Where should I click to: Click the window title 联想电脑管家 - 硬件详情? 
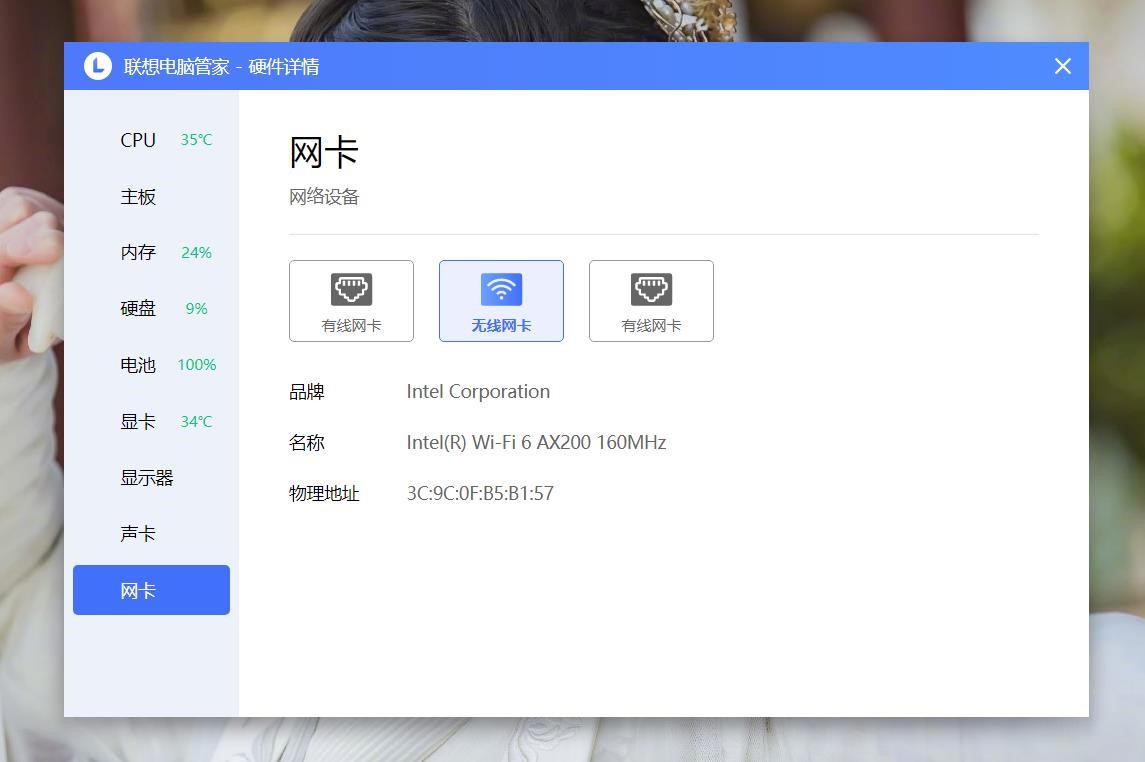[221, 66]
